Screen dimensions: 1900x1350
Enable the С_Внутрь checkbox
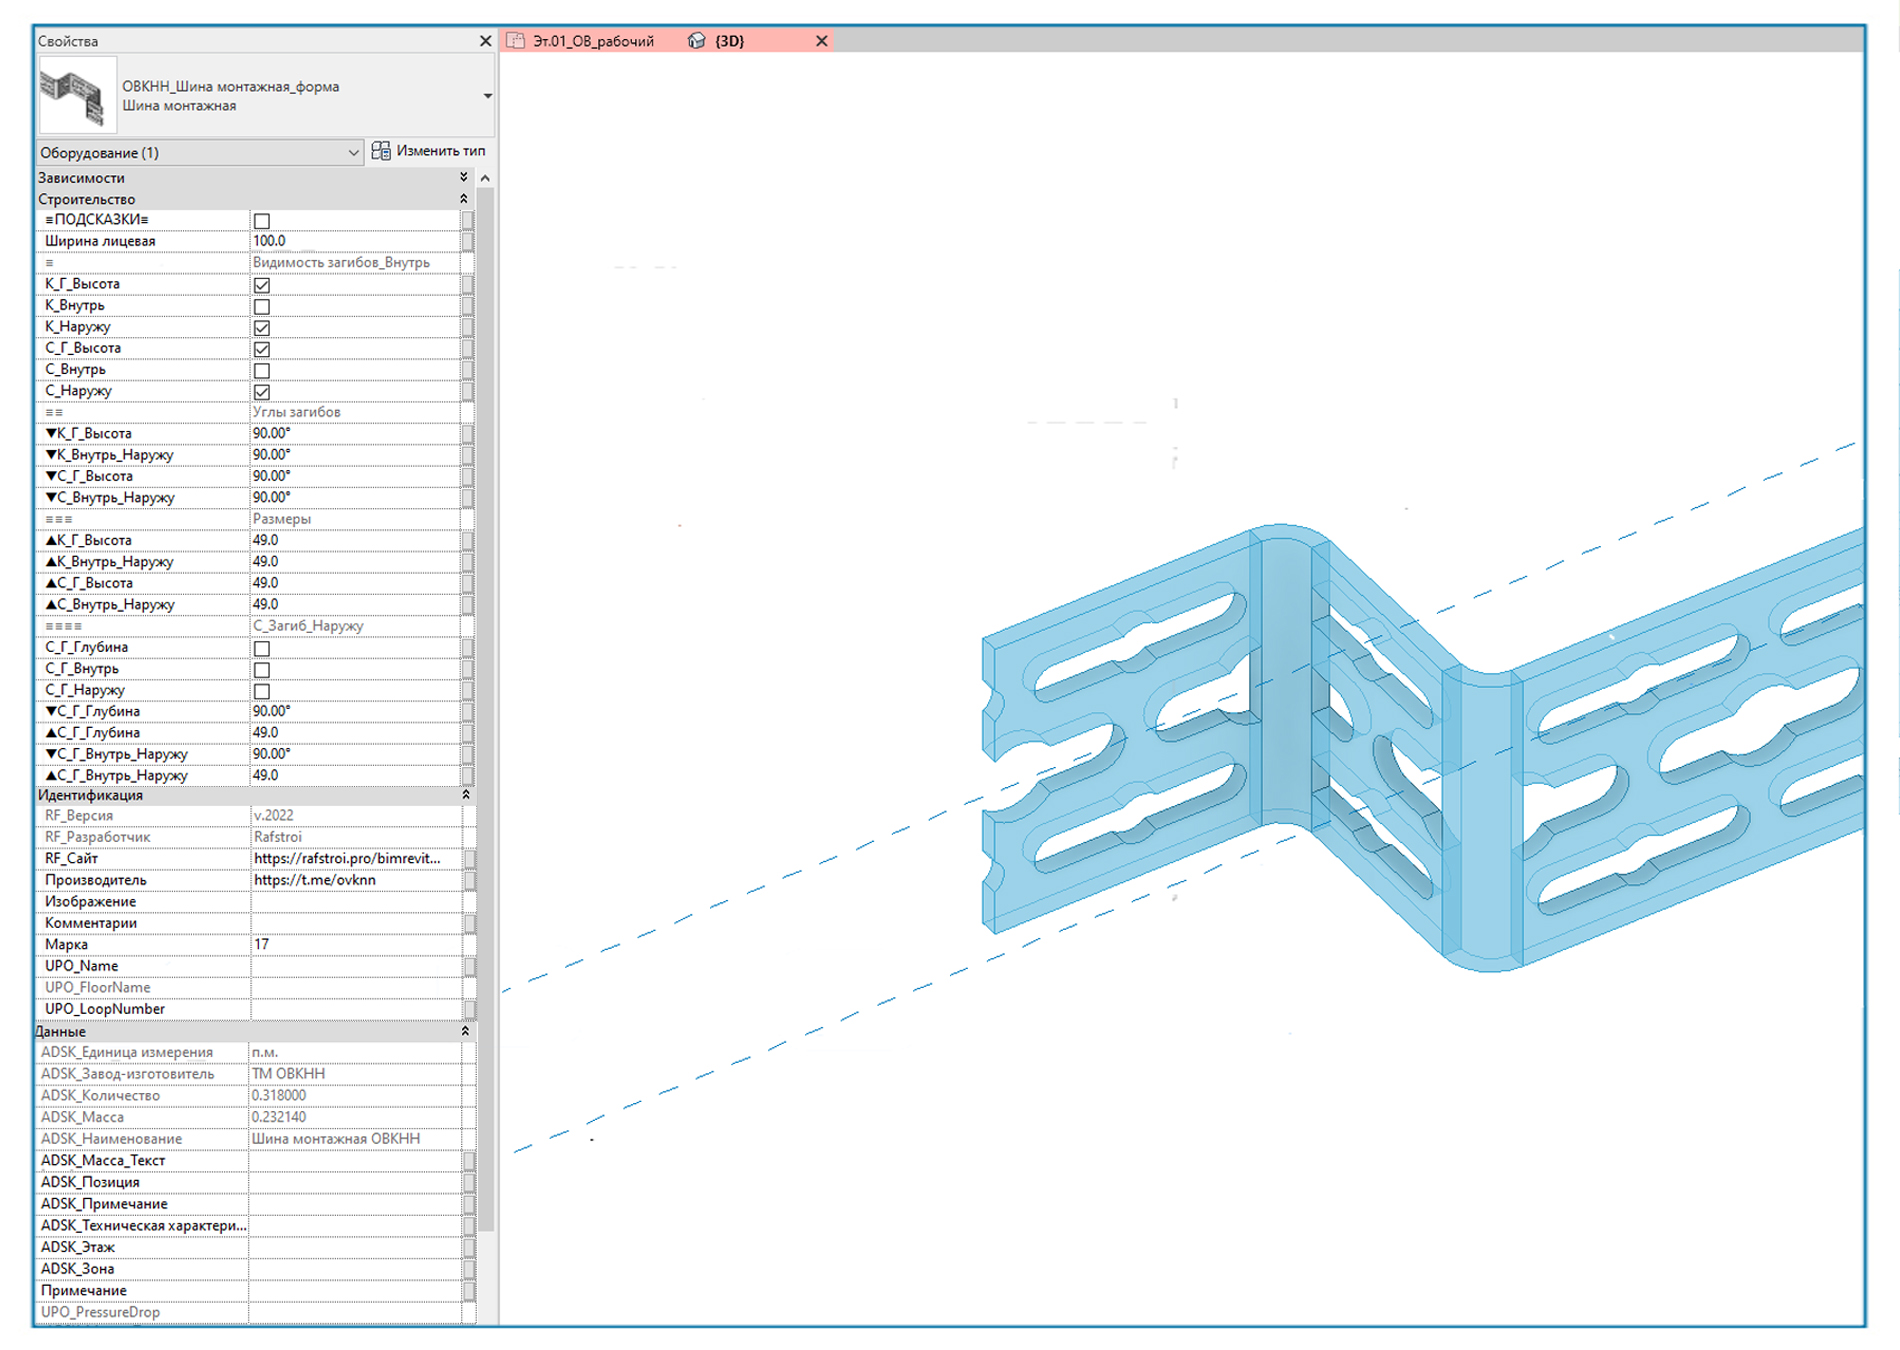pos(262,371)
